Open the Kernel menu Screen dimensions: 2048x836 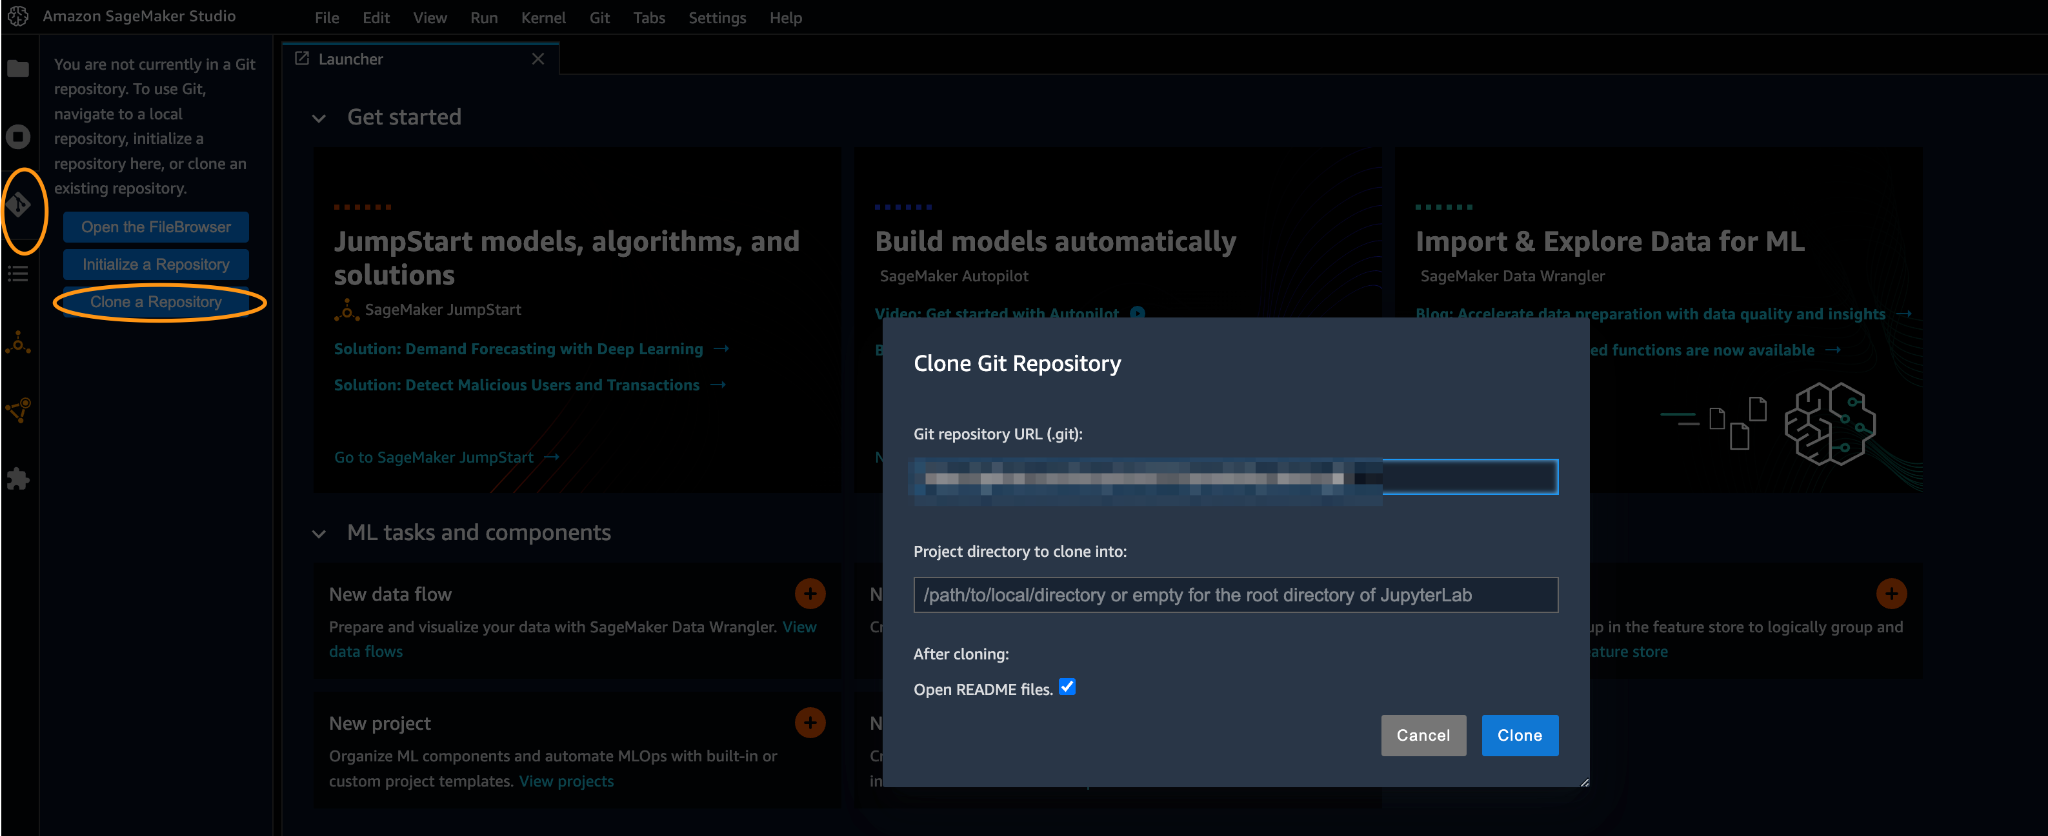[543, 18]
